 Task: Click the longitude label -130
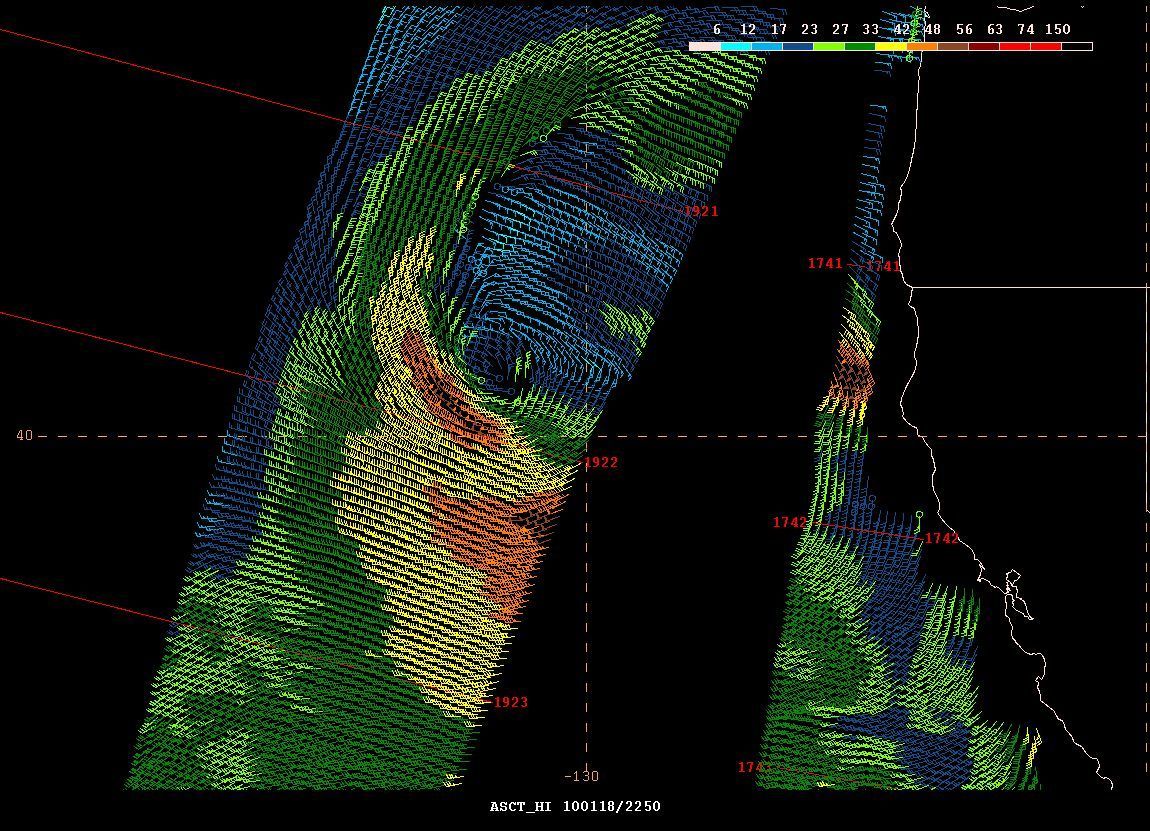point(582,776)
